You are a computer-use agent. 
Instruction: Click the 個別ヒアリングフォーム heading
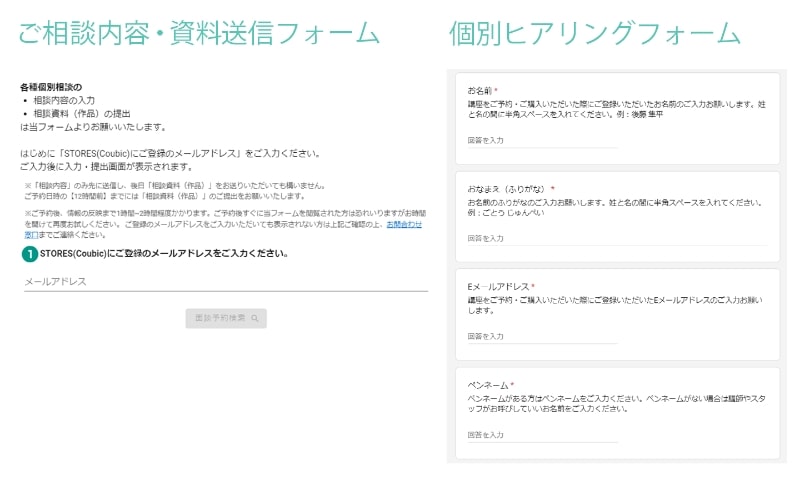(x=594, y=34)
